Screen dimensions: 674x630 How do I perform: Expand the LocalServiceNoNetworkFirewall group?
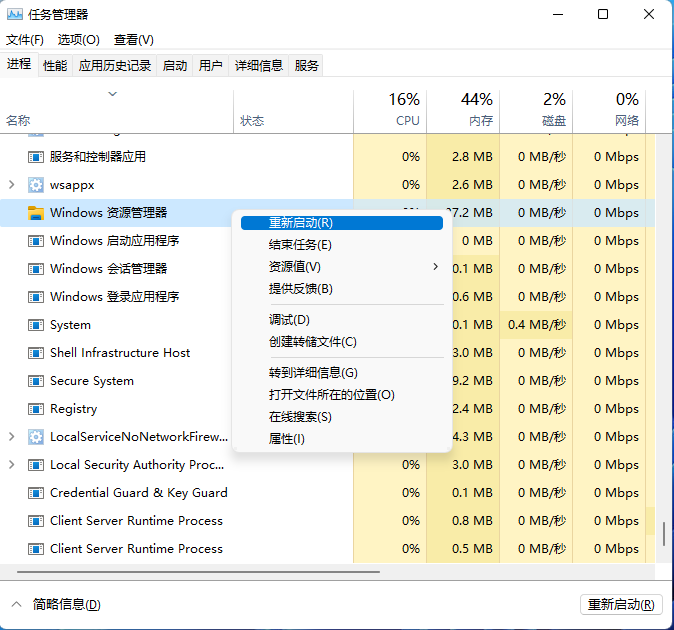click(12, 437)
